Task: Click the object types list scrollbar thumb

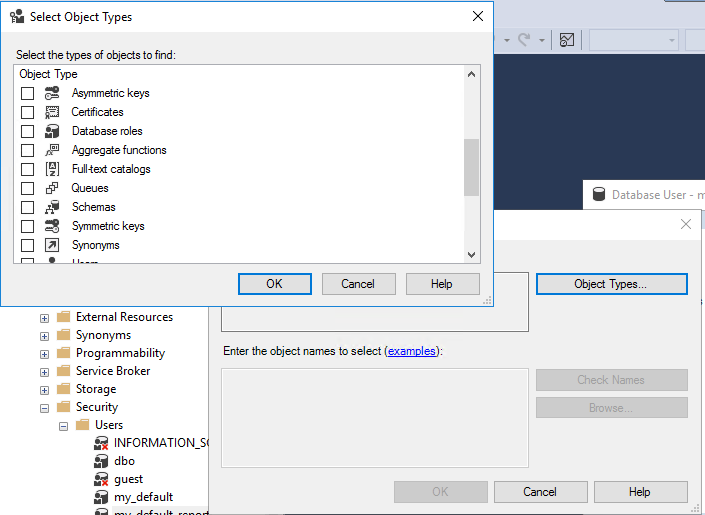Action: coord(471,167)
